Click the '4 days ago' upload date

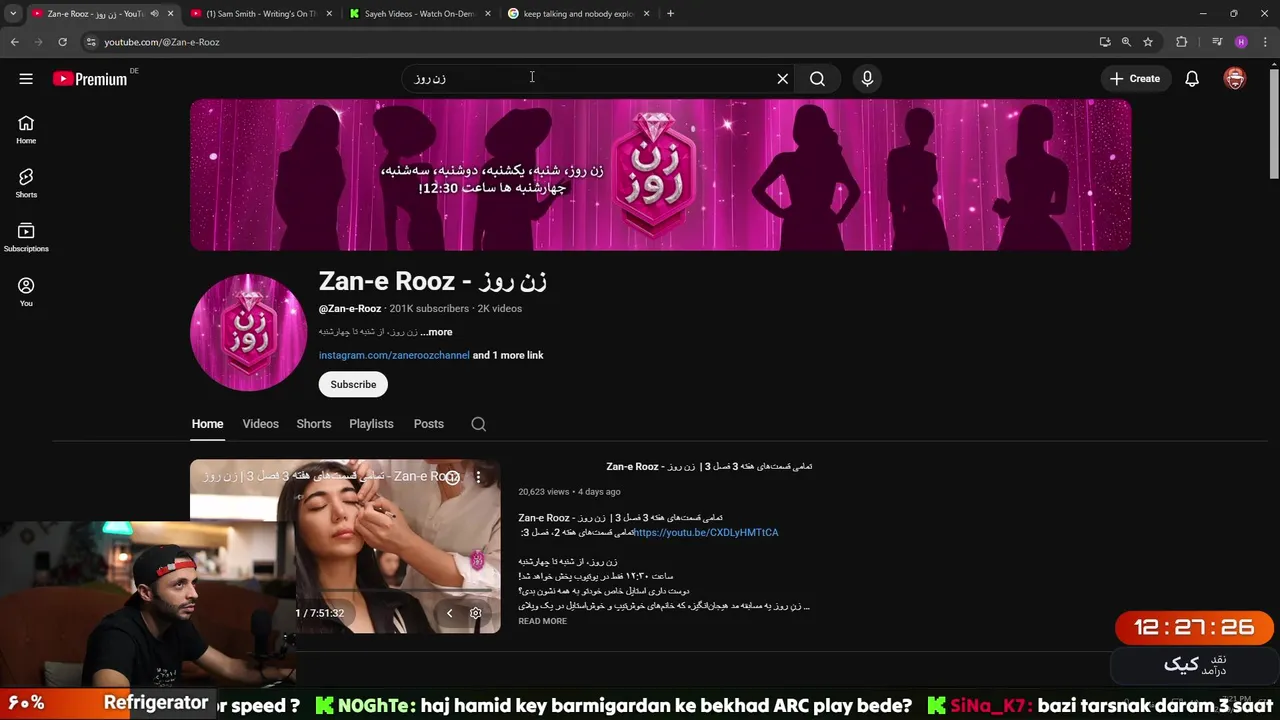[x=599, y=492]
